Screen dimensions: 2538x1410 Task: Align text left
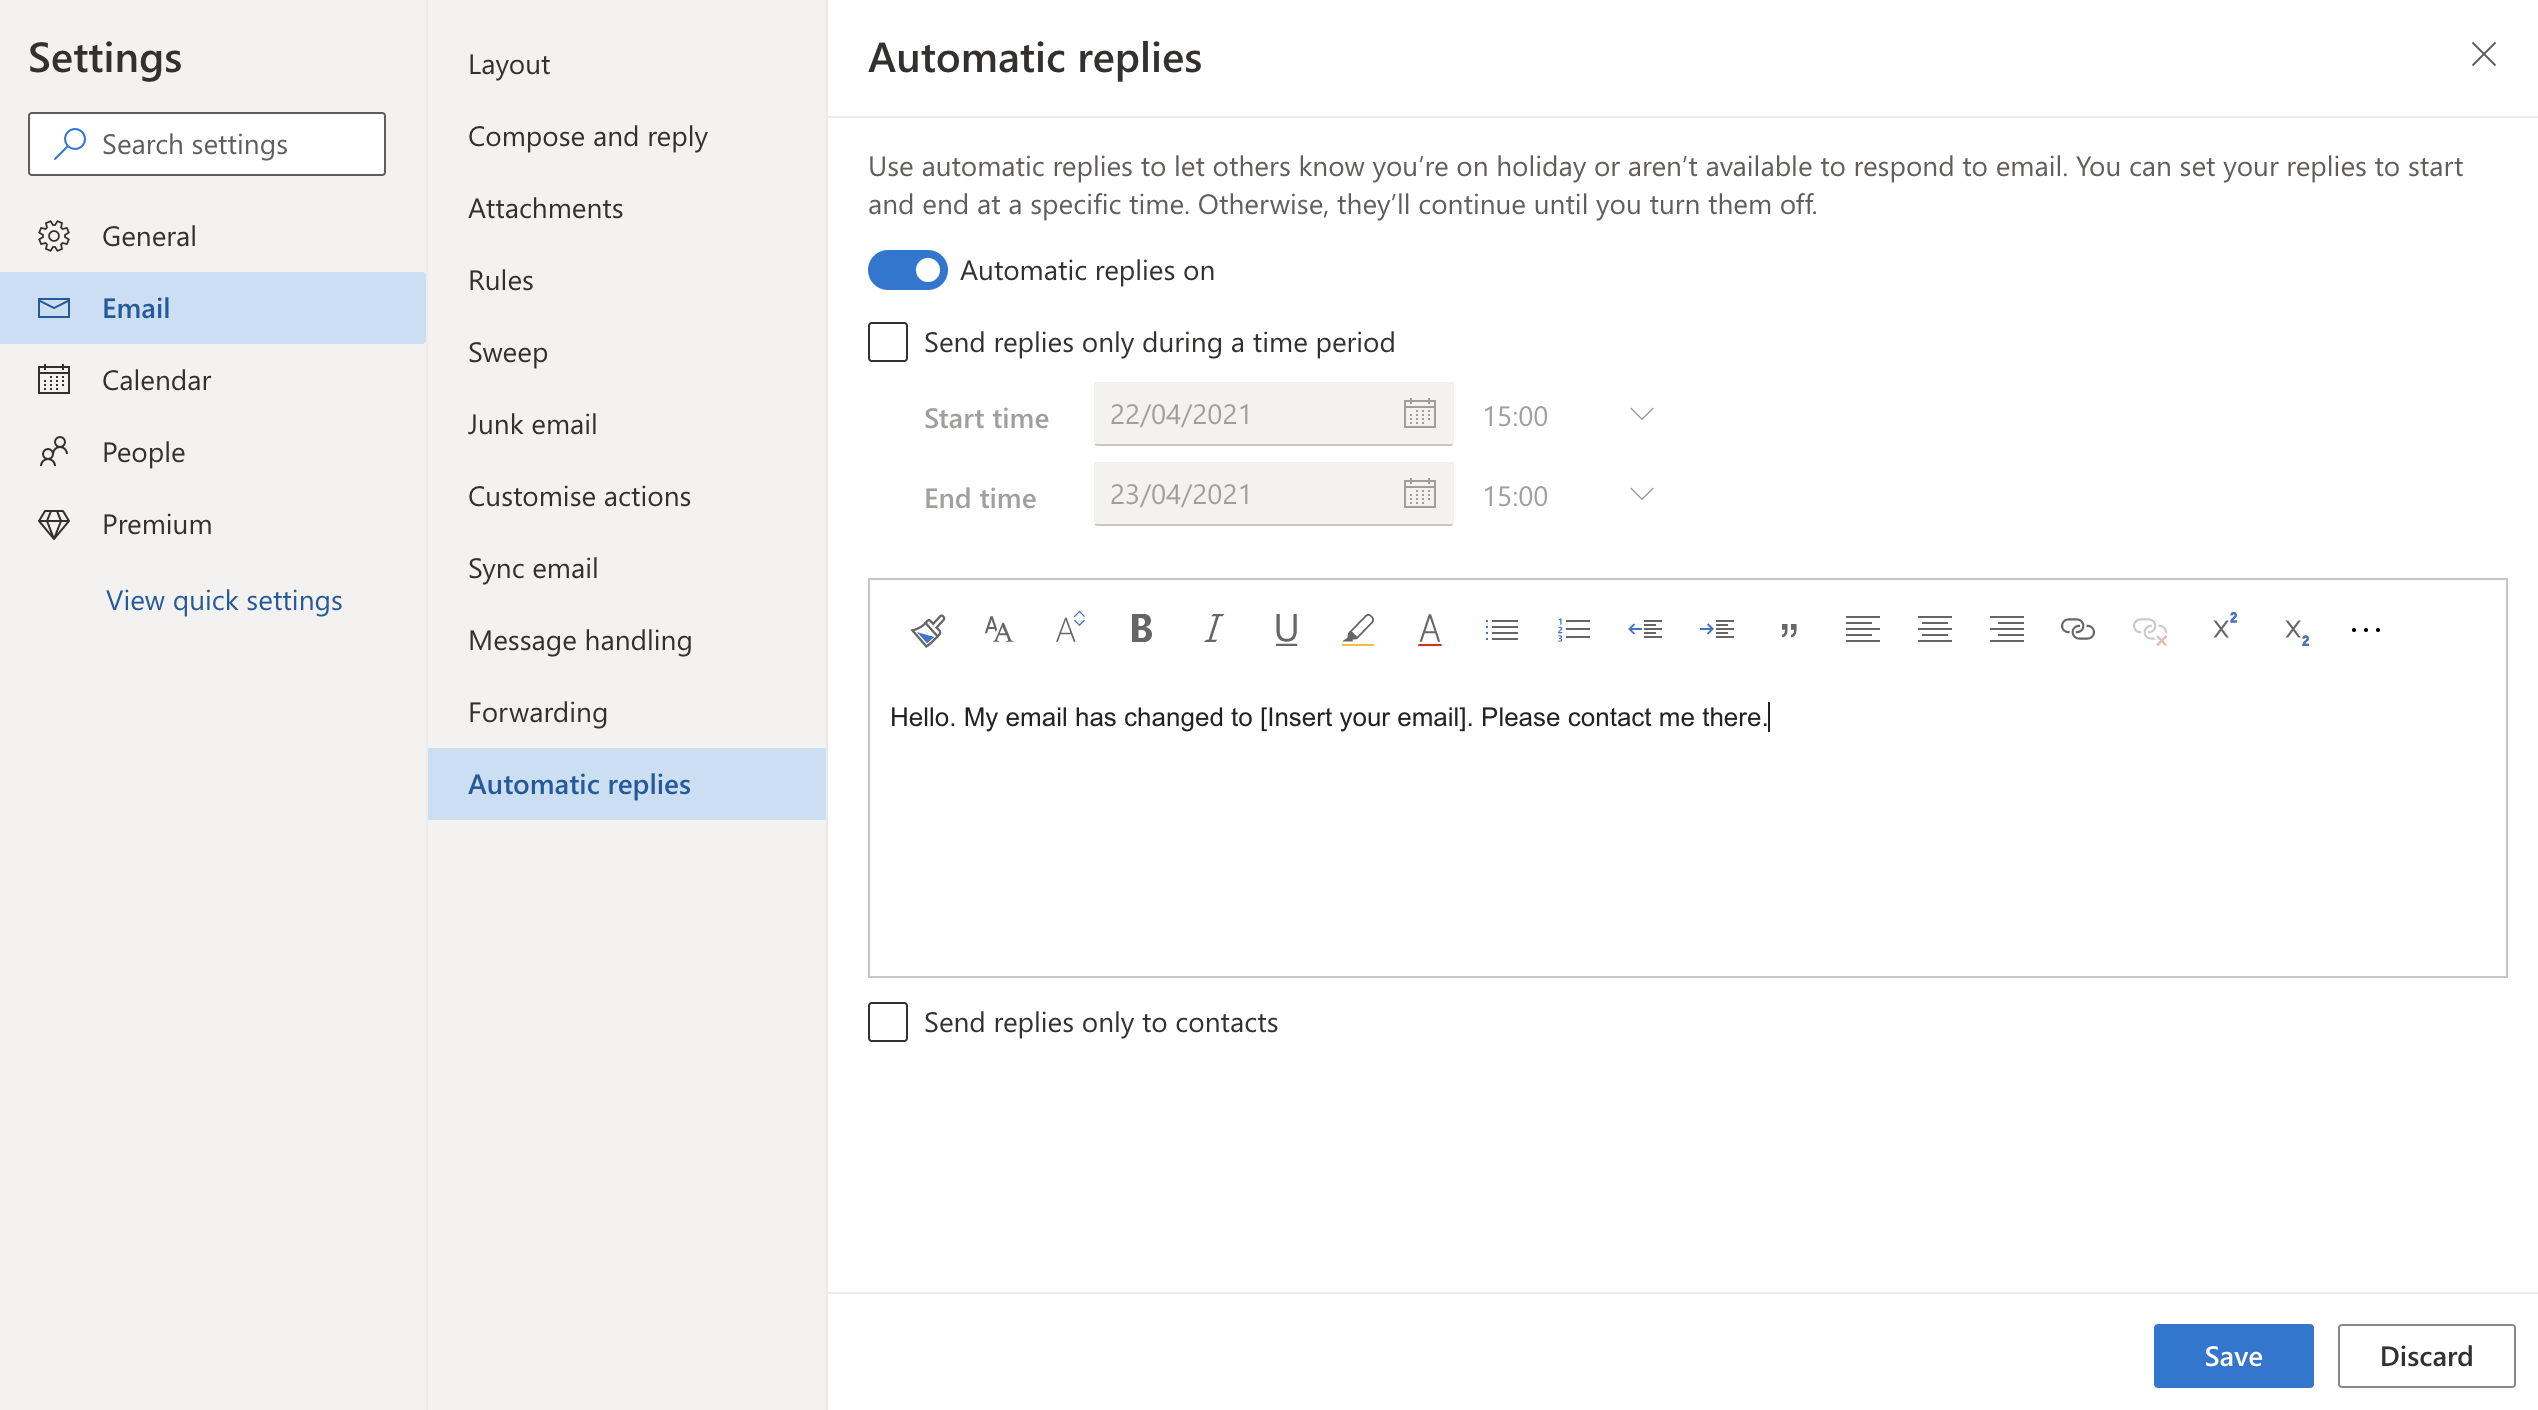click(x=1862, y=630)
